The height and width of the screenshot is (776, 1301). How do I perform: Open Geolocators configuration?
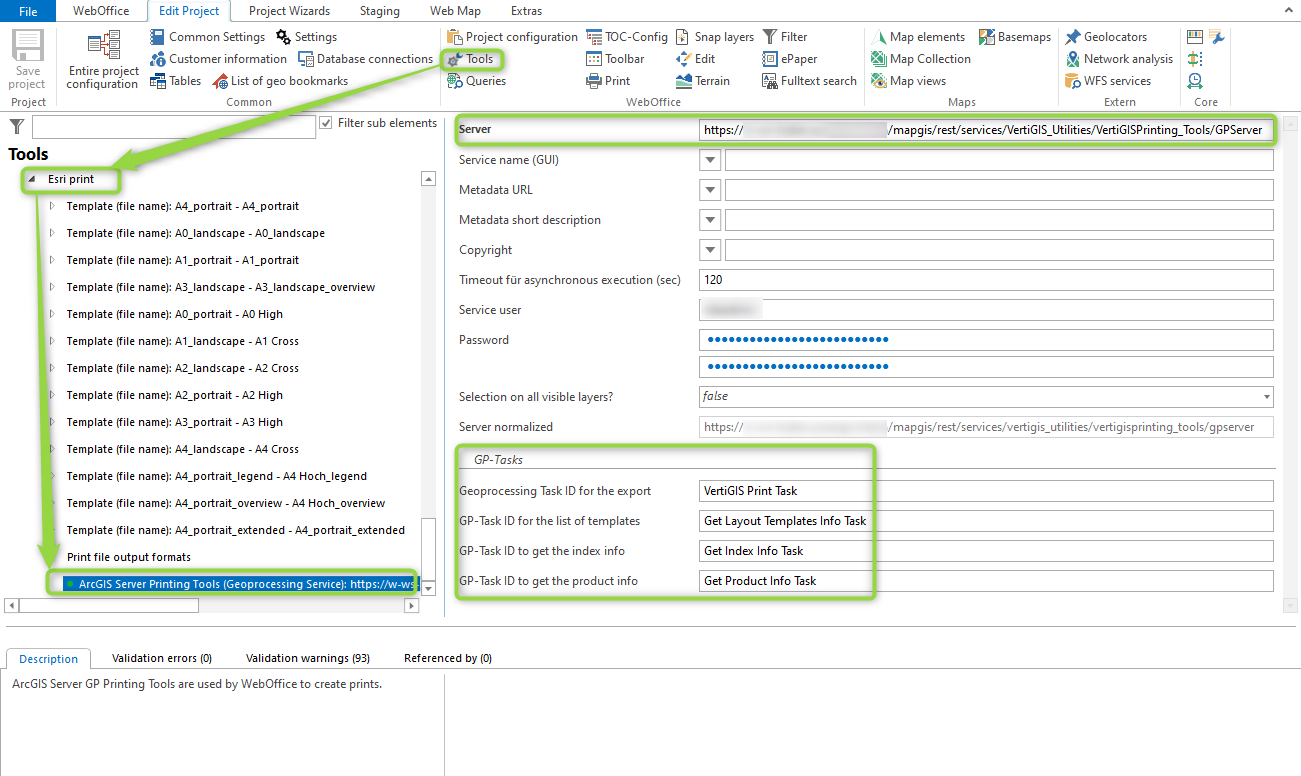coord(1073,37)
